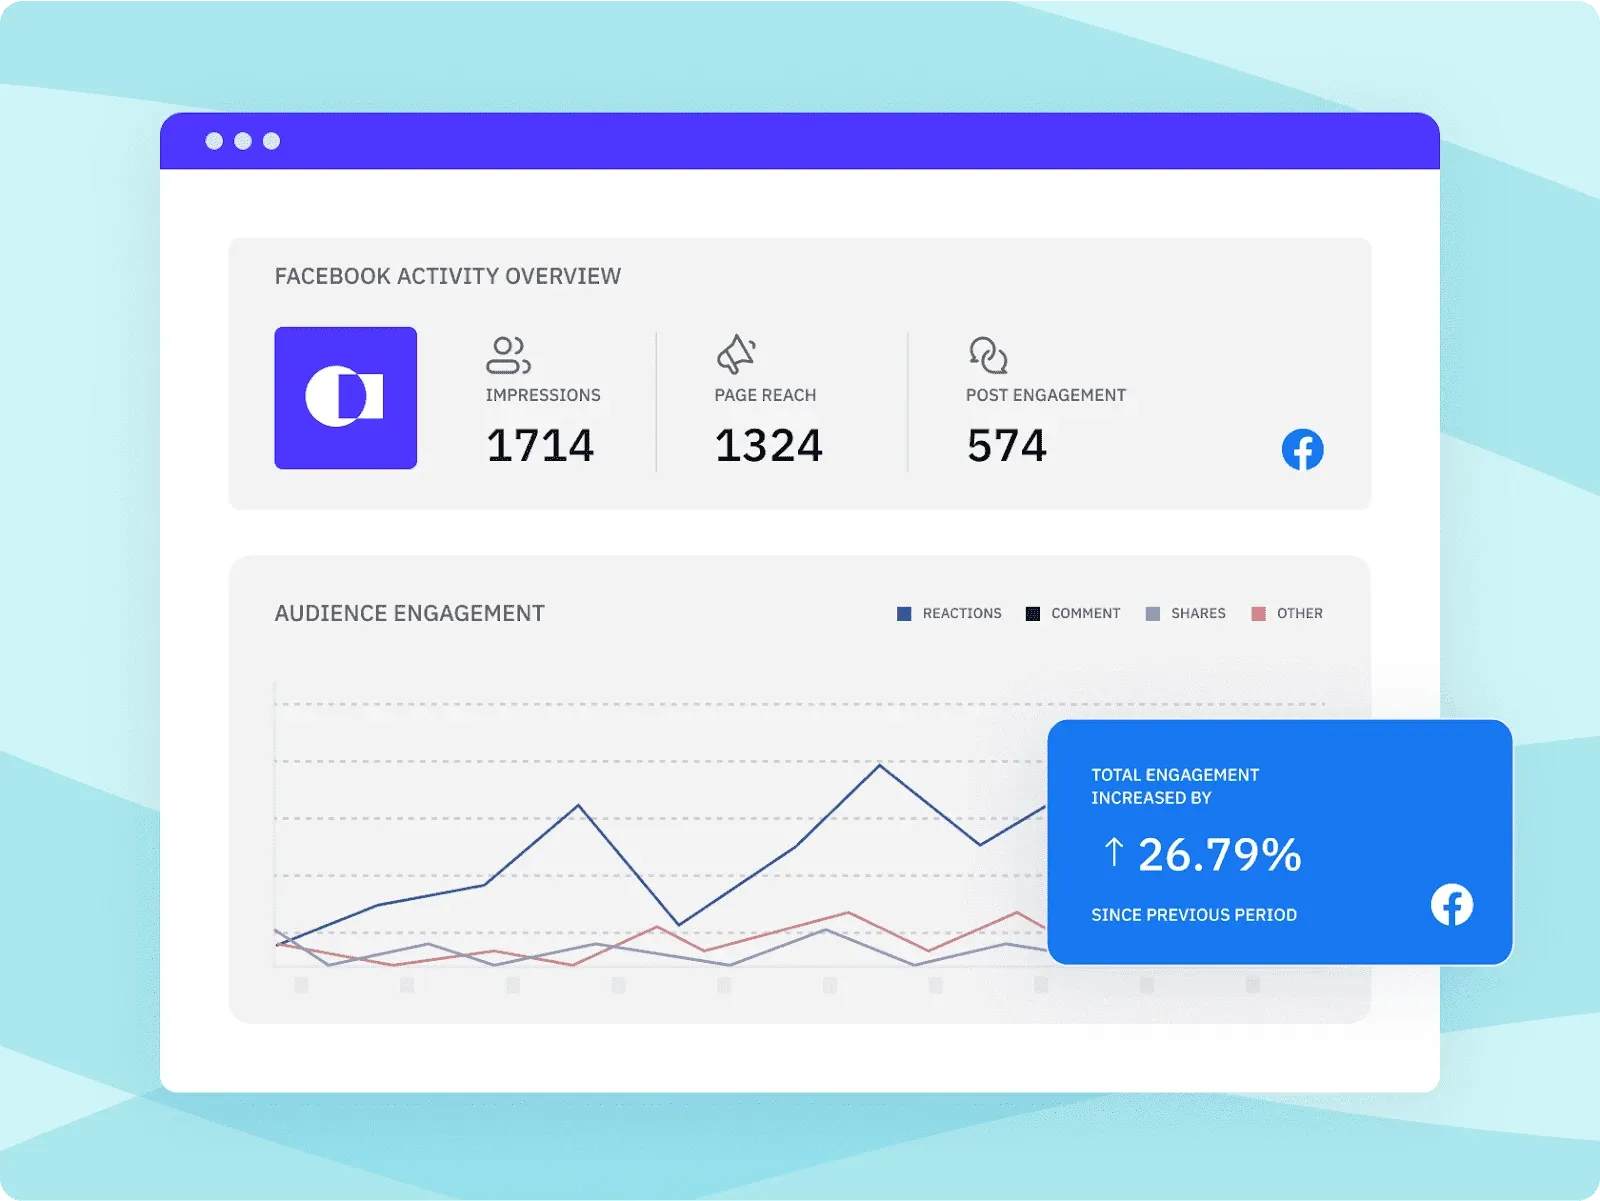This screenshot has width=1600, height=1201.
Task: Select the 1324 page reach value
Action: 768,446
